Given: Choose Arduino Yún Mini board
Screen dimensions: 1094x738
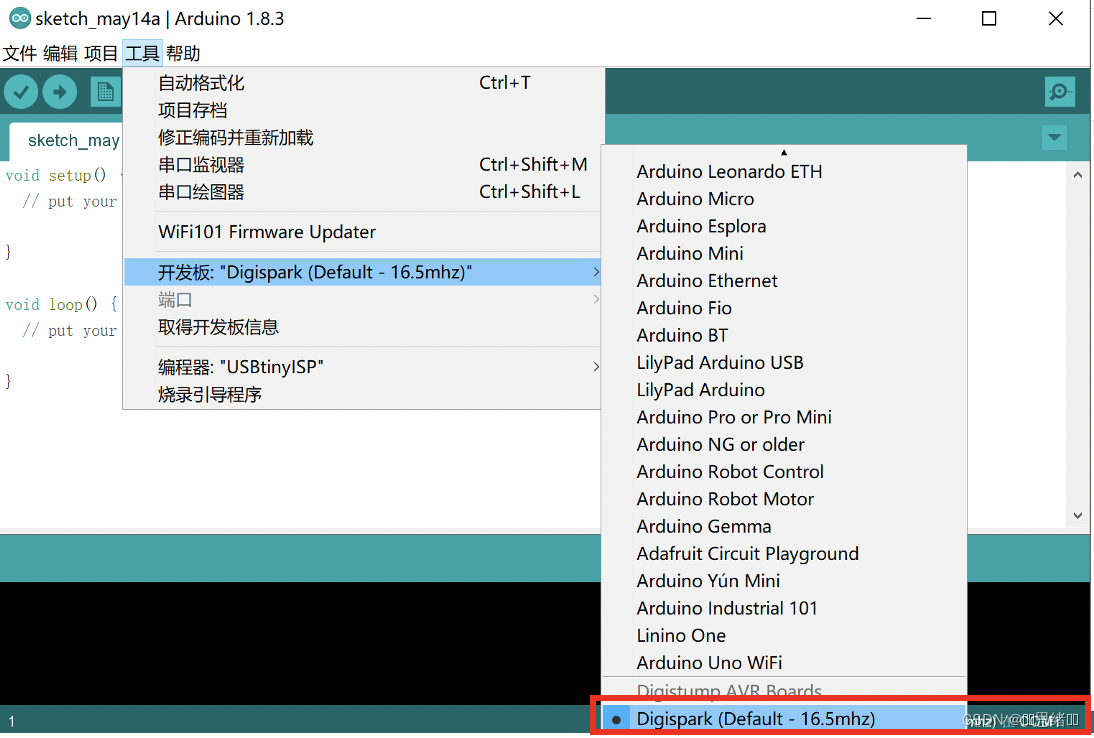Looking at the screenshot, I should (784, 580).
